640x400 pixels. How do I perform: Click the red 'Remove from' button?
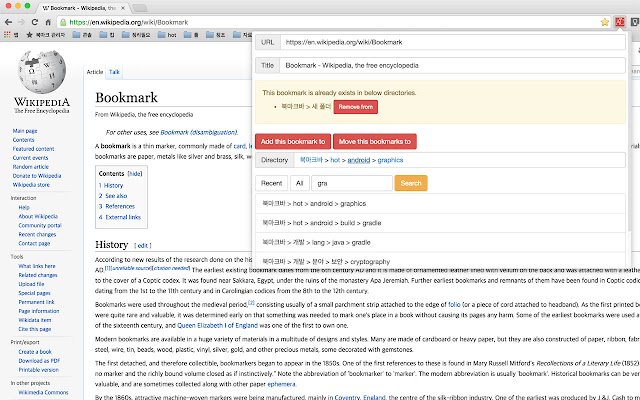(356, 107)
